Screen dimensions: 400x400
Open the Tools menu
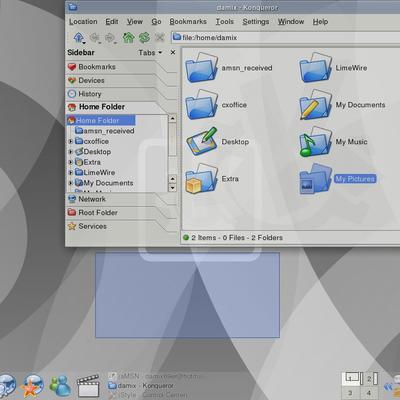click(x=225, y=22)
